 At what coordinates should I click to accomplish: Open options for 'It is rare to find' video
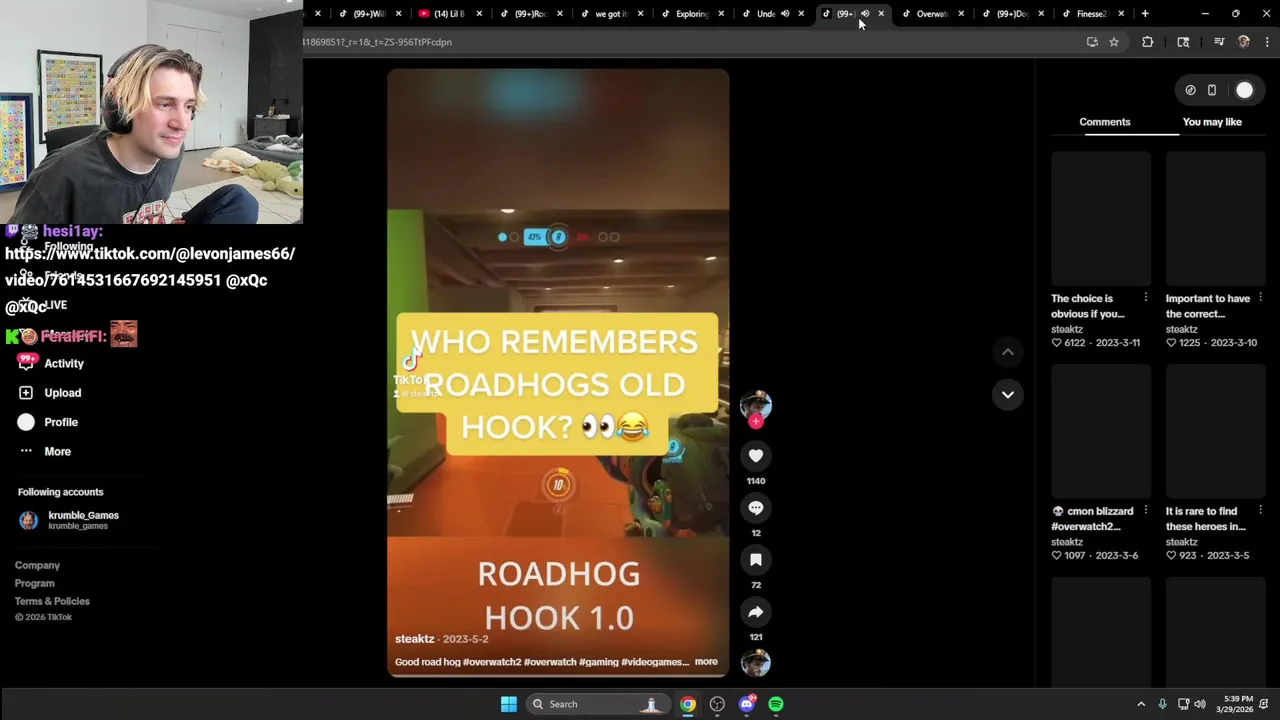(x=1260, y=511)
